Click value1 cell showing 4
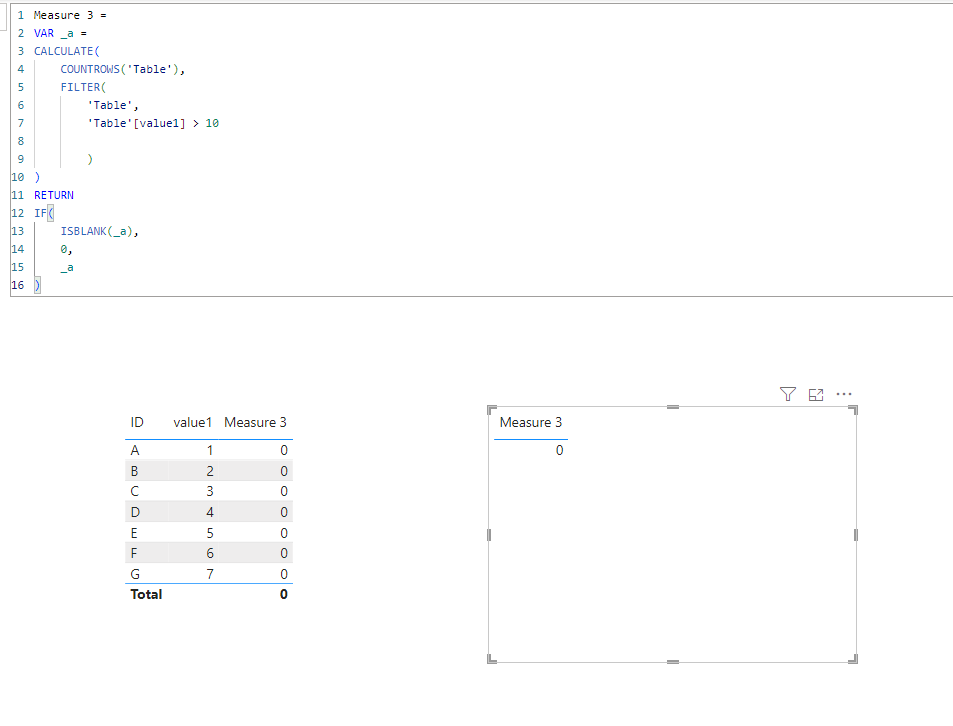 (210, 512)
